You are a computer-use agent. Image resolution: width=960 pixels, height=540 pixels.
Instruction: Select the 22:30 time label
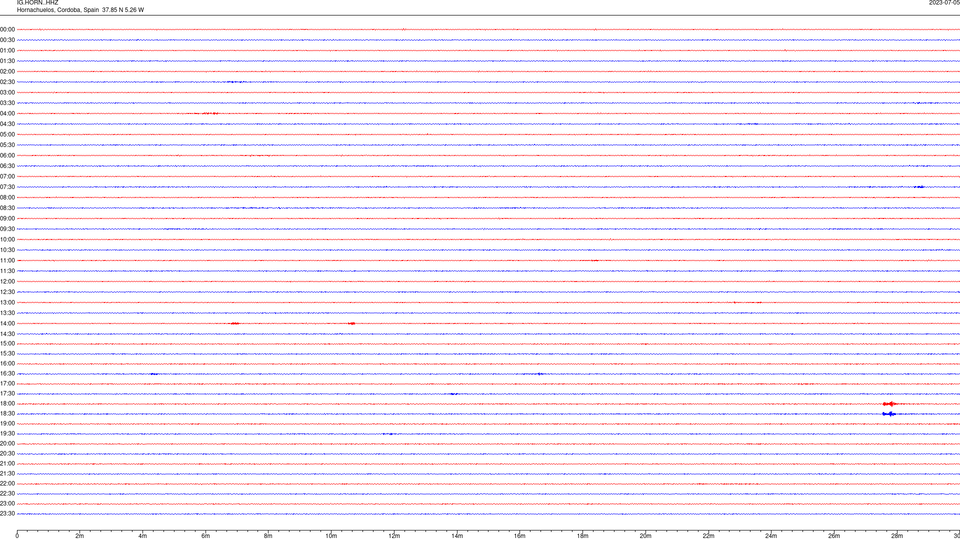(x=7, y=493)
